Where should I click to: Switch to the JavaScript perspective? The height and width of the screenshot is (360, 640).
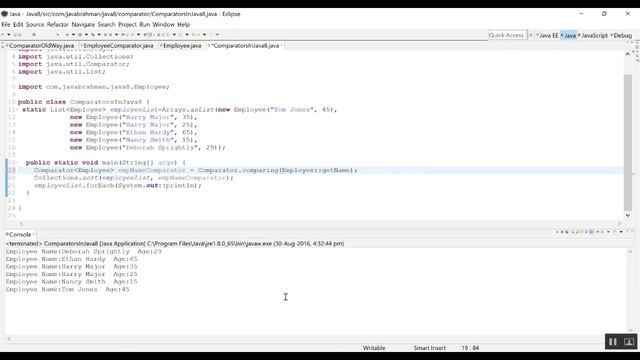tap(593, 36)
